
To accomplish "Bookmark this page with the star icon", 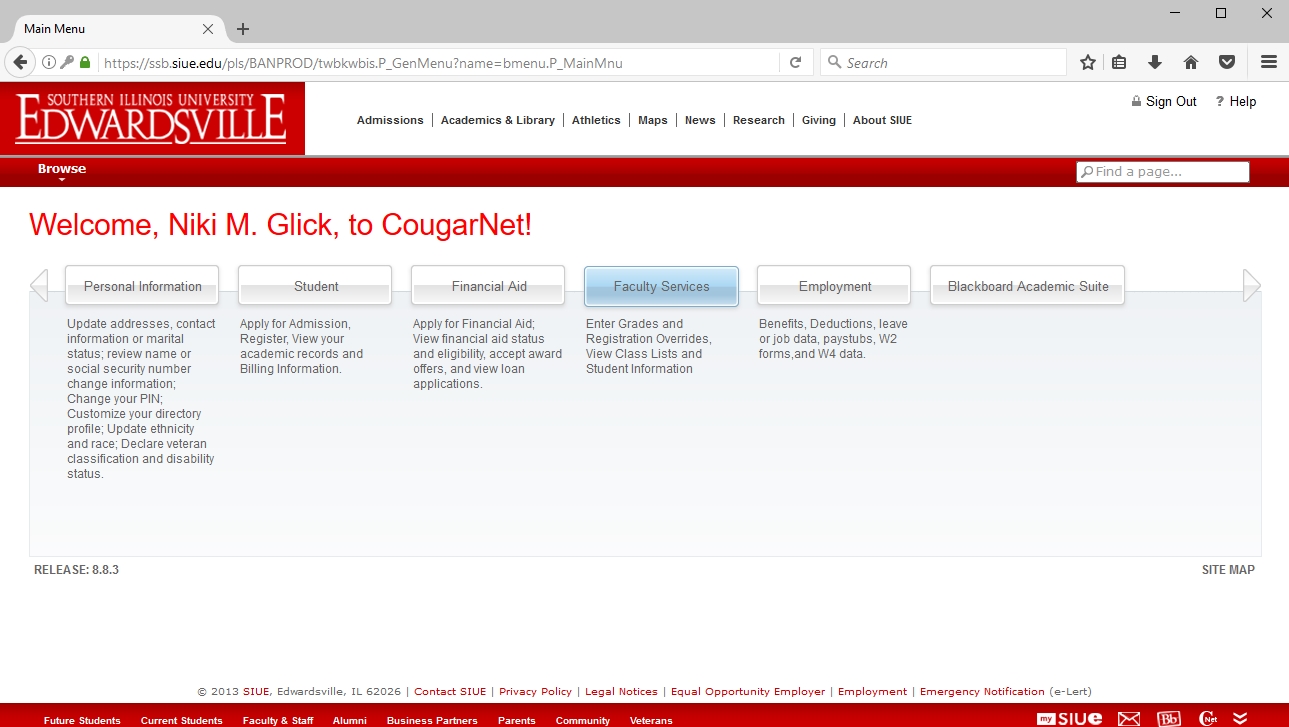I will (1088, 62).
